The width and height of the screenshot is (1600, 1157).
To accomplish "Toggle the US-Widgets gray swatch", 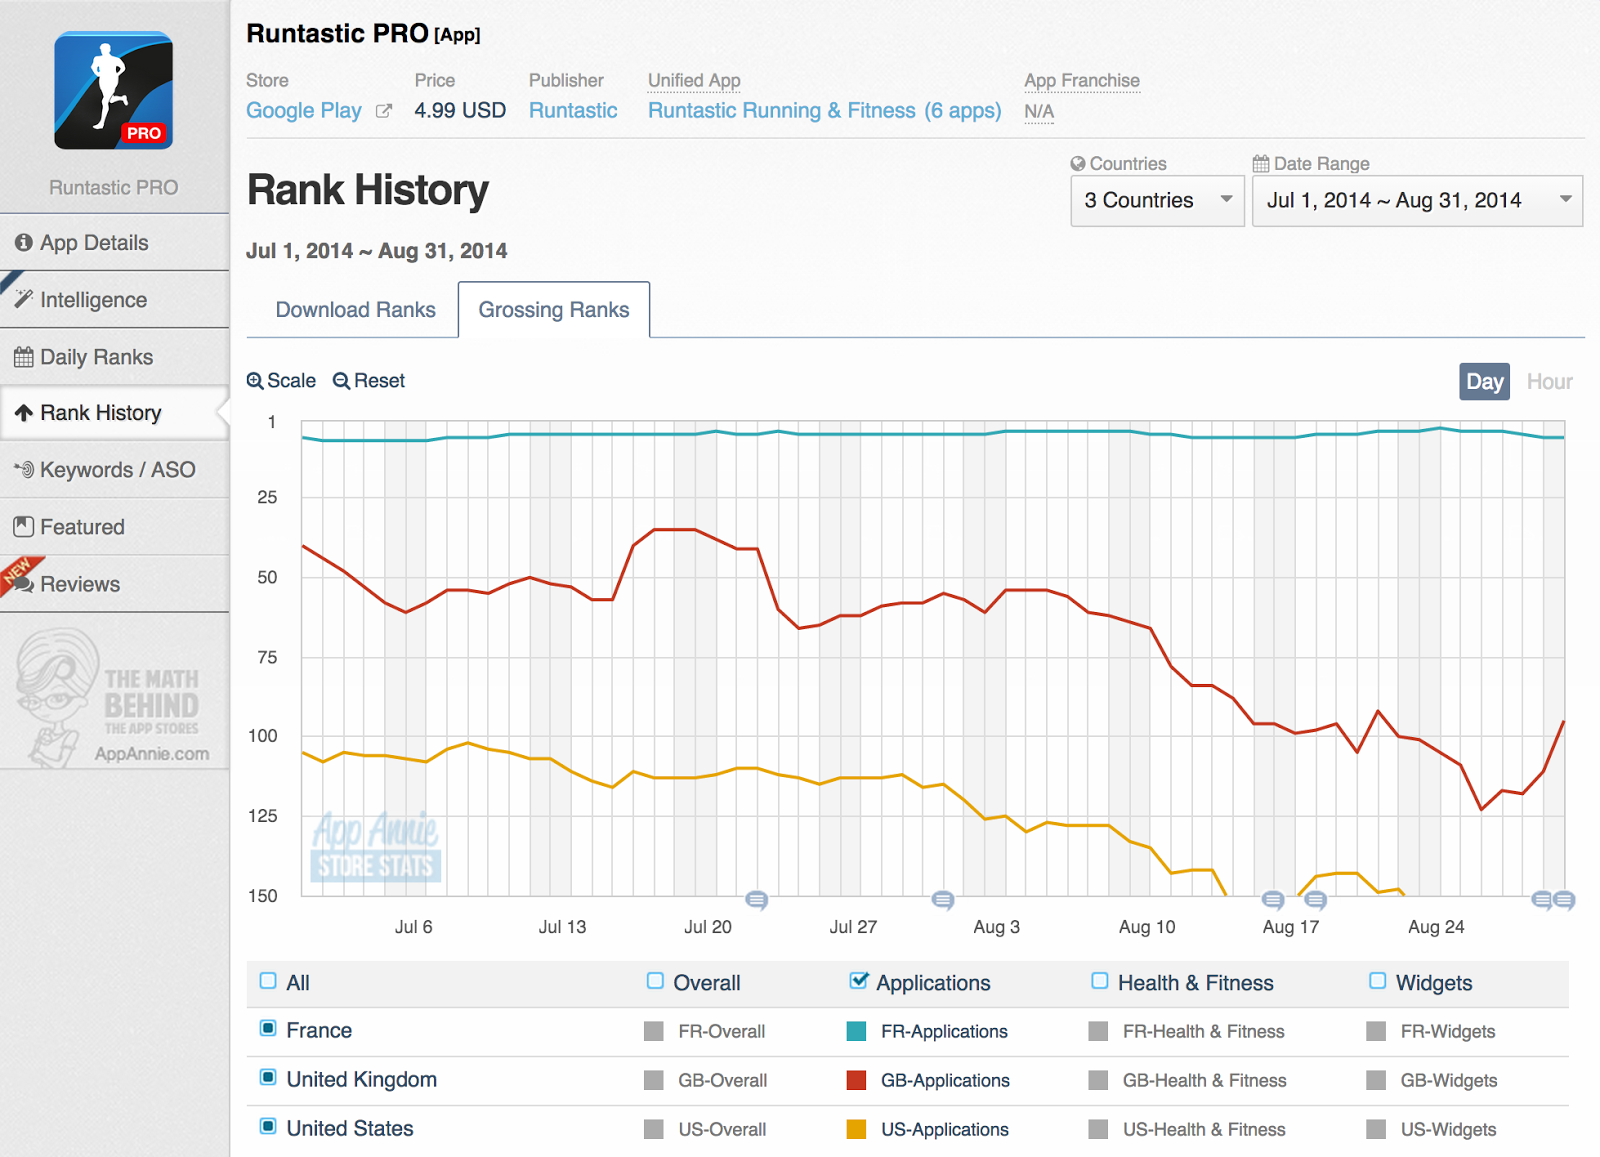I will click(x=1376, y=1129).
